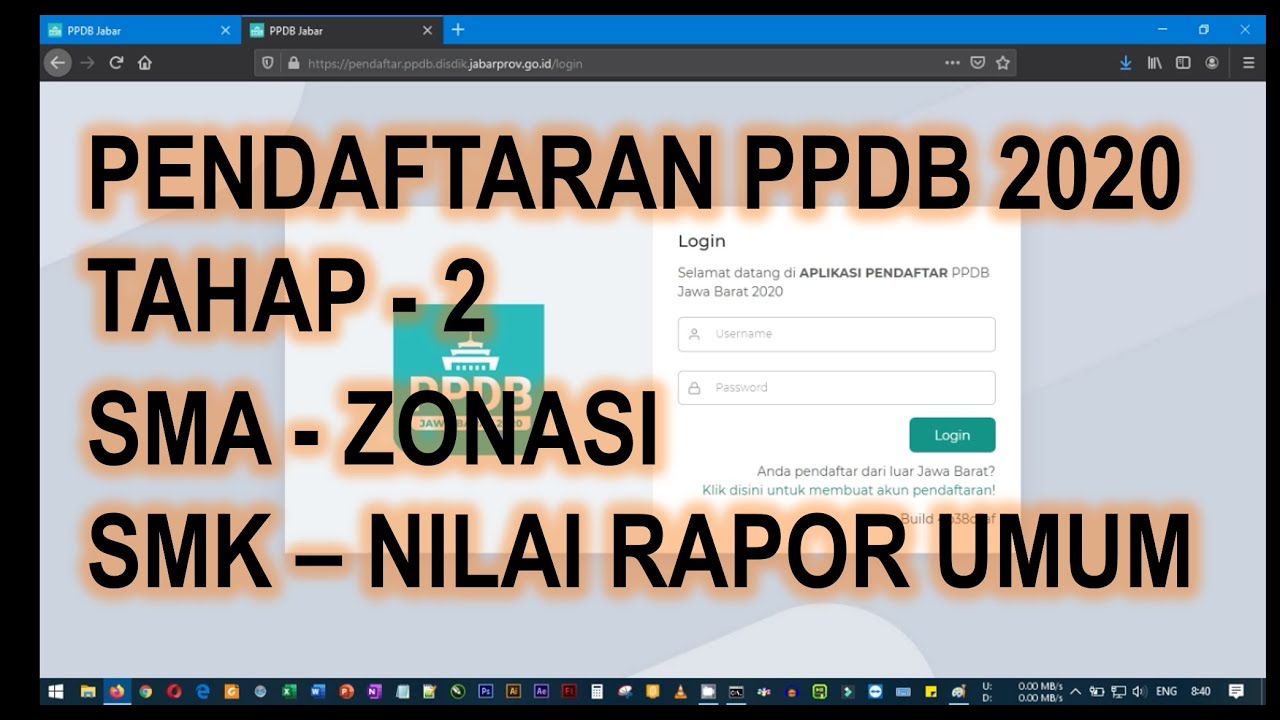Open Internet Explorer from the taskbar
The width and height of the screenshot is (1280, 720).
(203, 691)
